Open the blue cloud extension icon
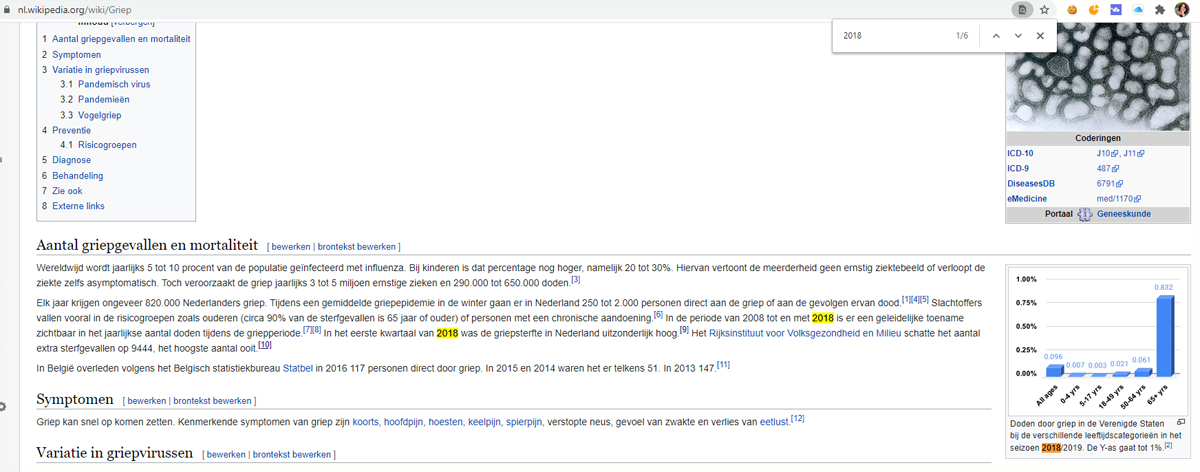This screenshot has height=472, width=1200. 1137,9
